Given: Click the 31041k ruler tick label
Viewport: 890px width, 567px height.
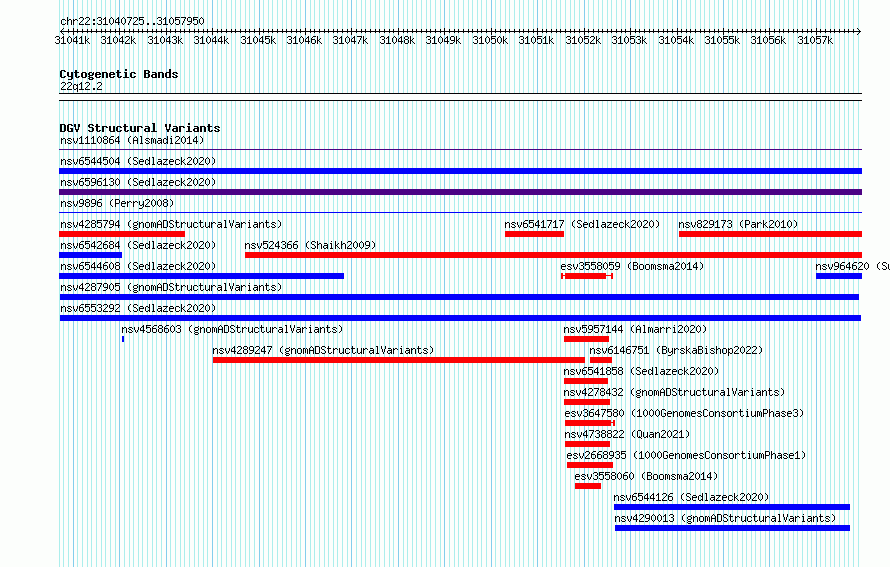Looking at the screenshot, I should click(x=72, y=40).
